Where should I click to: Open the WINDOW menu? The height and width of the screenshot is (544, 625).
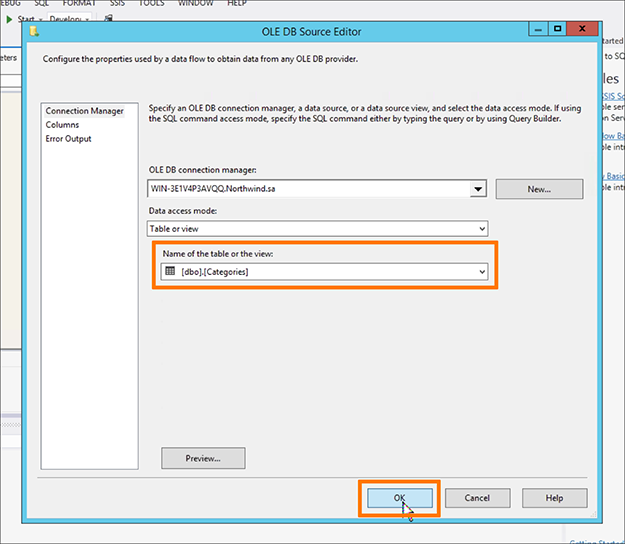tap(195, 3)
